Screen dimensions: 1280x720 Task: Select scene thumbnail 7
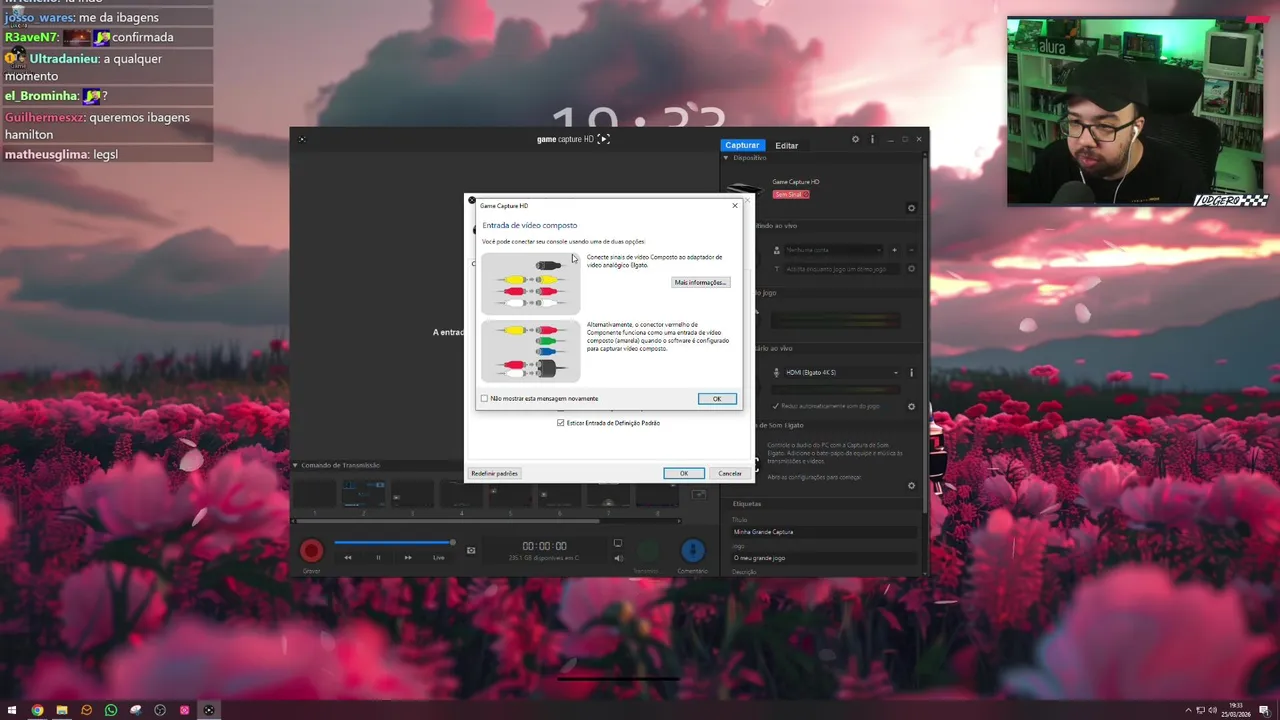(x=608, y=494)
